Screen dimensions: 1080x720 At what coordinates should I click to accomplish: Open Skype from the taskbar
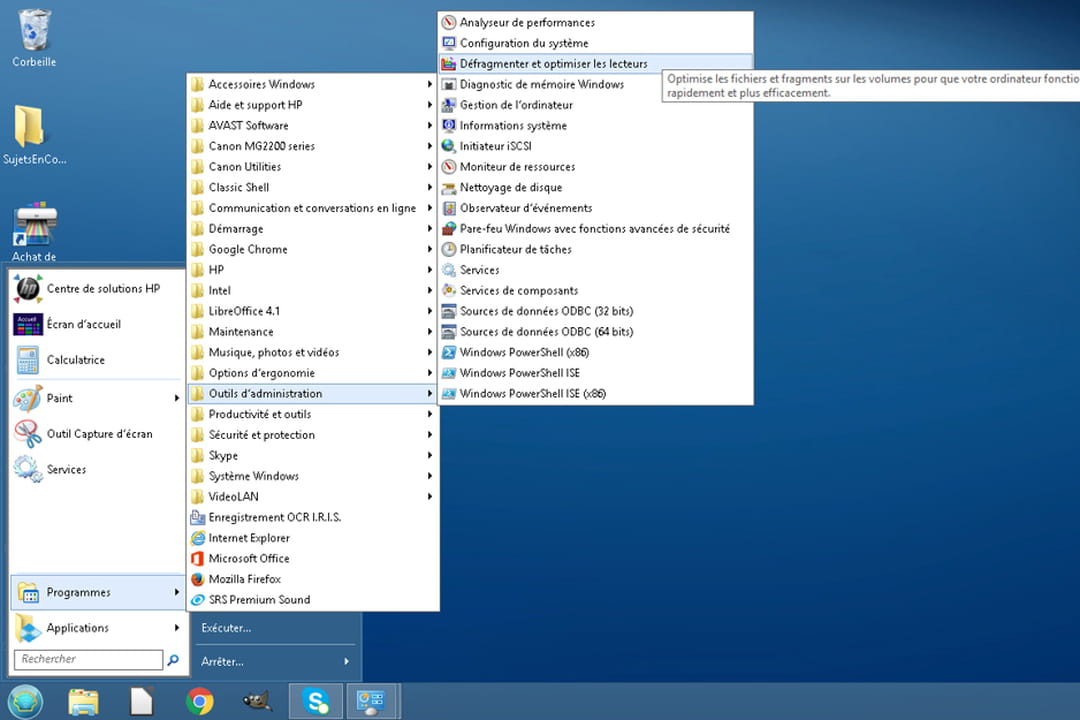click(316, 702)
